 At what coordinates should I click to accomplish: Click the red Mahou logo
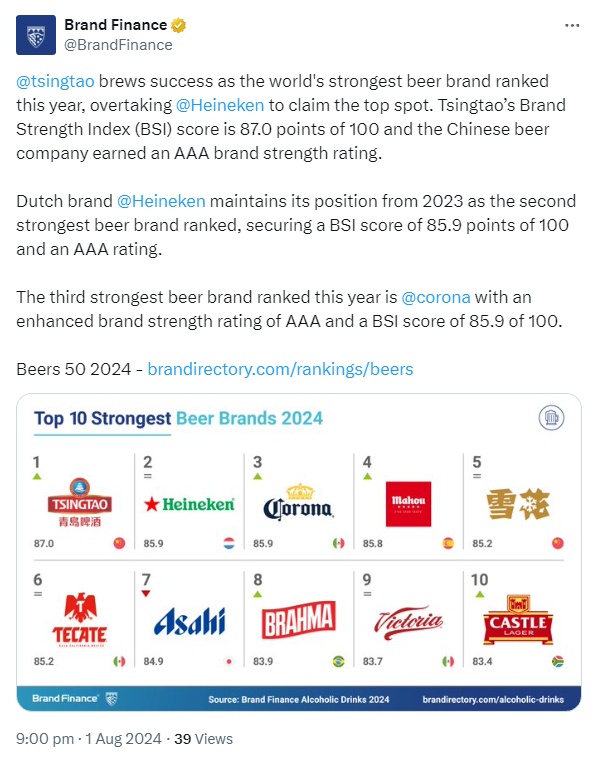pyautogui.click(x=408, y=504)
